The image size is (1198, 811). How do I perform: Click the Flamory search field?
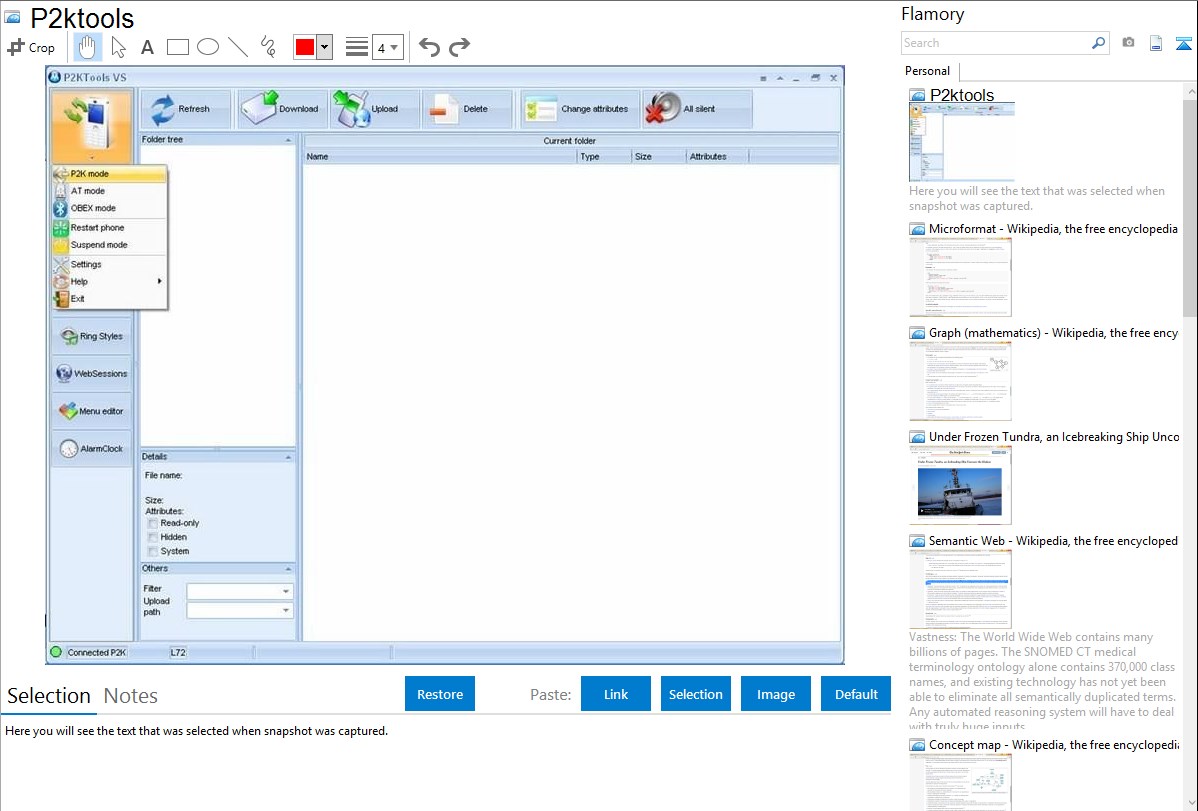995,43
